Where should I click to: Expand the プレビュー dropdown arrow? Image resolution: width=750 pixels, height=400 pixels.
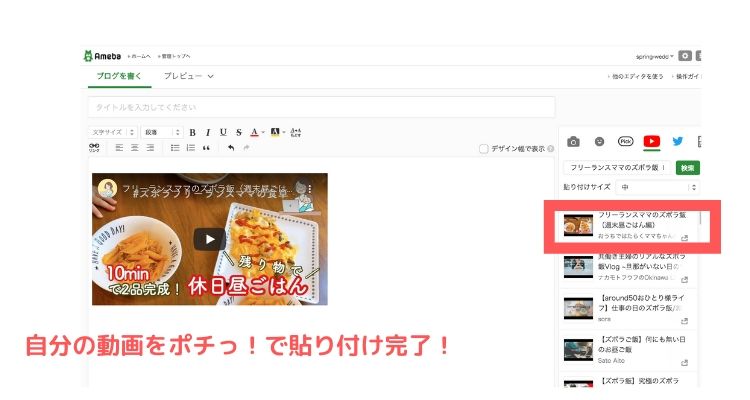(x=210, y=76)
